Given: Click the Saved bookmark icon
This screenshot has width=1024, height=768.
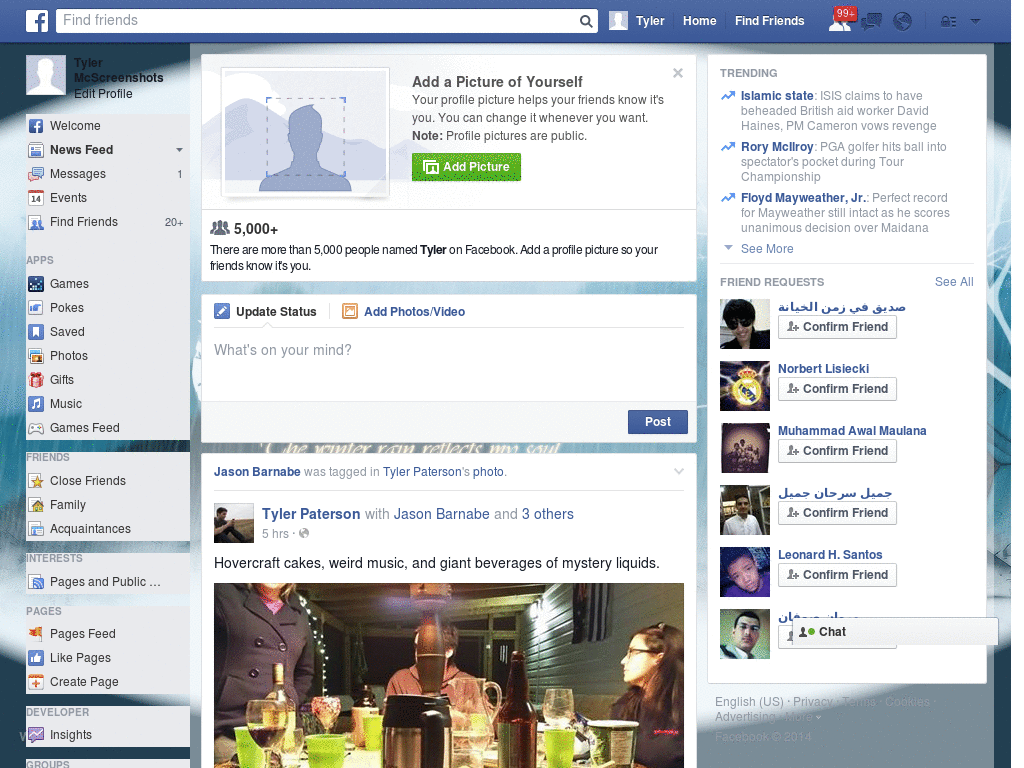Looking at the screenshot, I should tap(36, 332).
